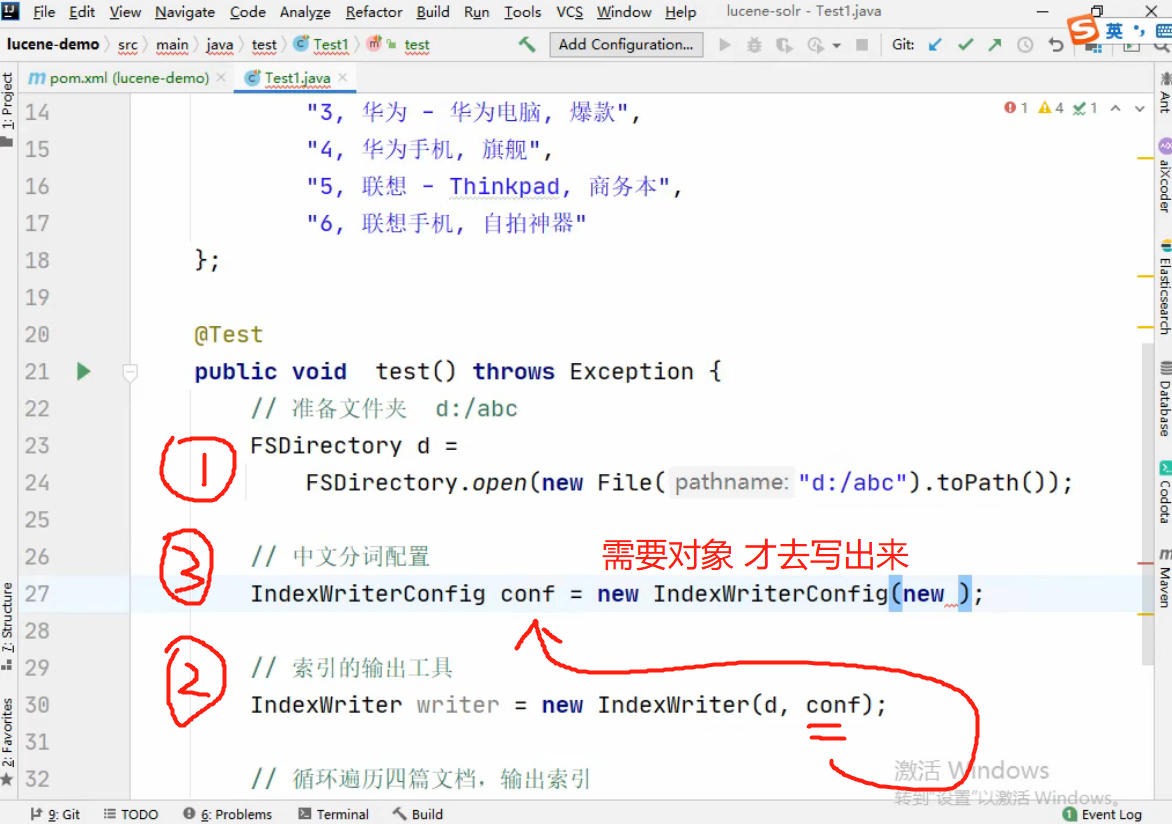Image resolution: width=1172 pixels, height=824 pixels.
Task: Open the Code menu
Action: click(x=247, y=12)
